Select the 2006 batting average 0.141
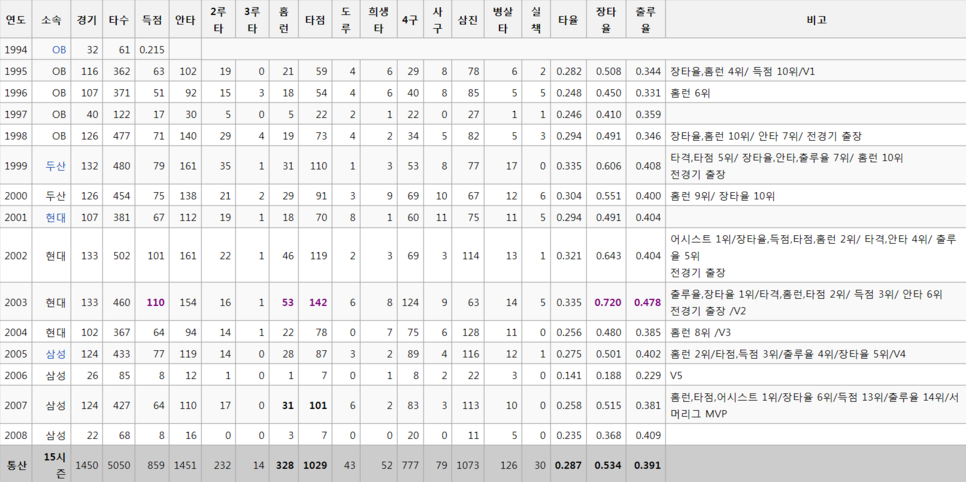966x482 pixels. click(569, 375)
